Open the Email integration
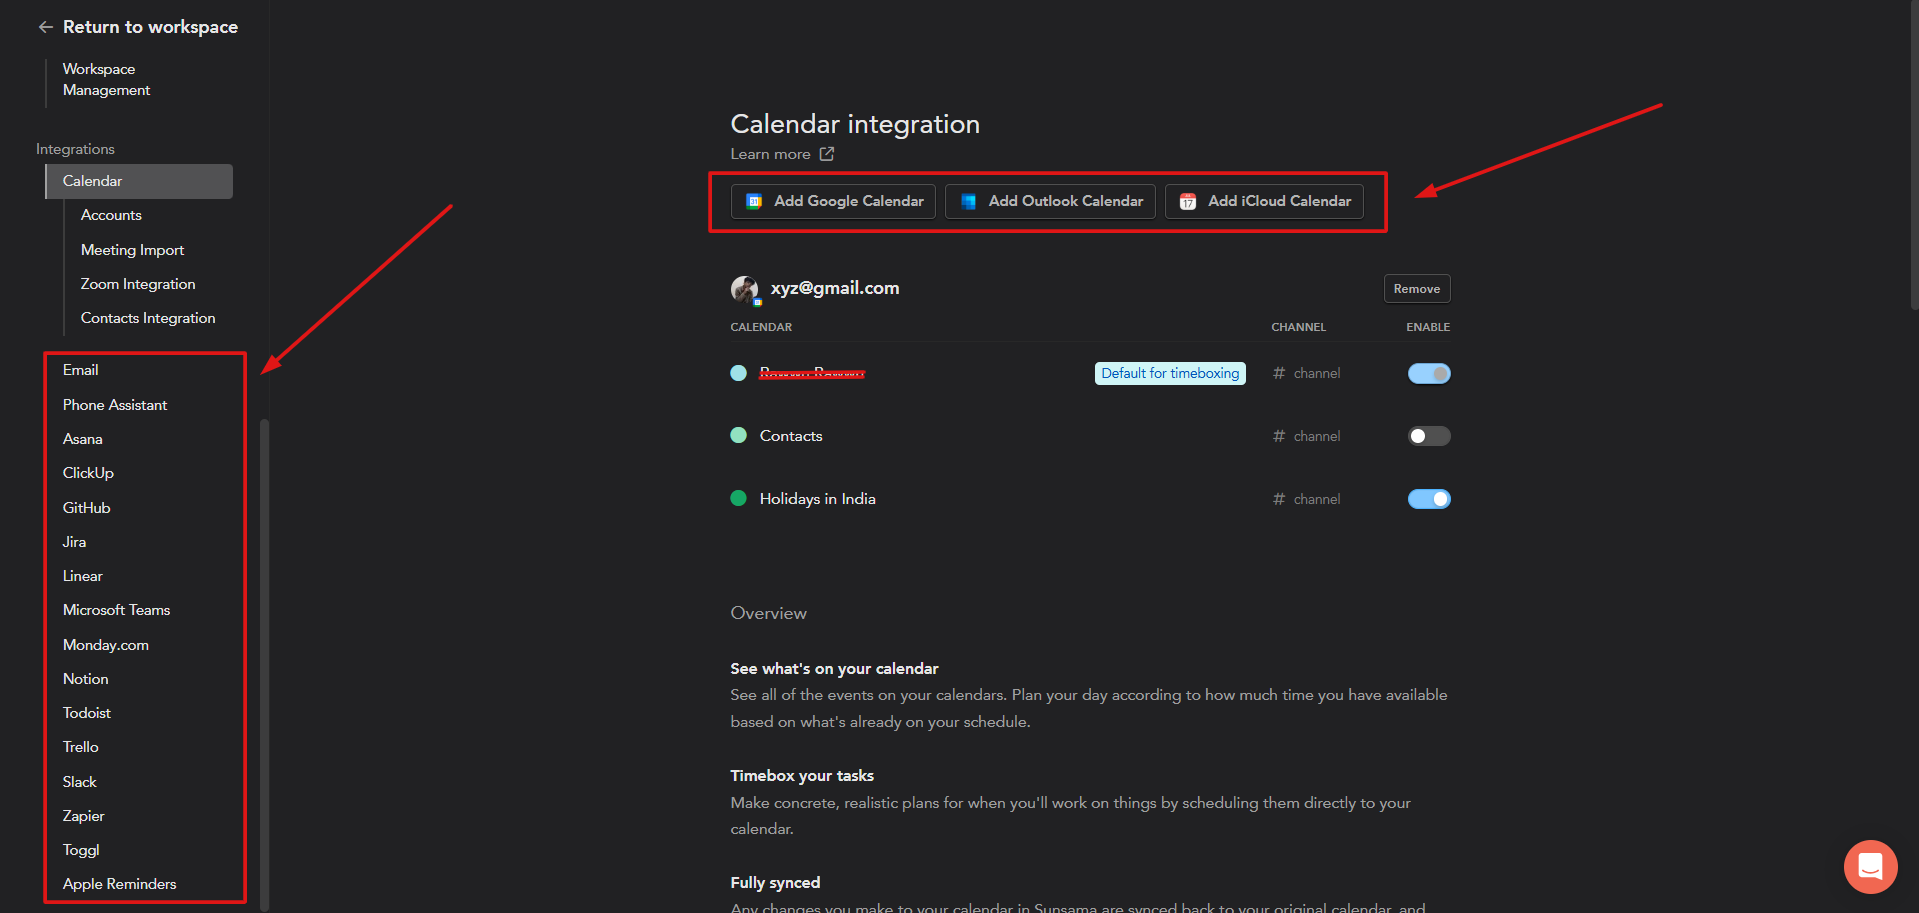 coord(80,370)
